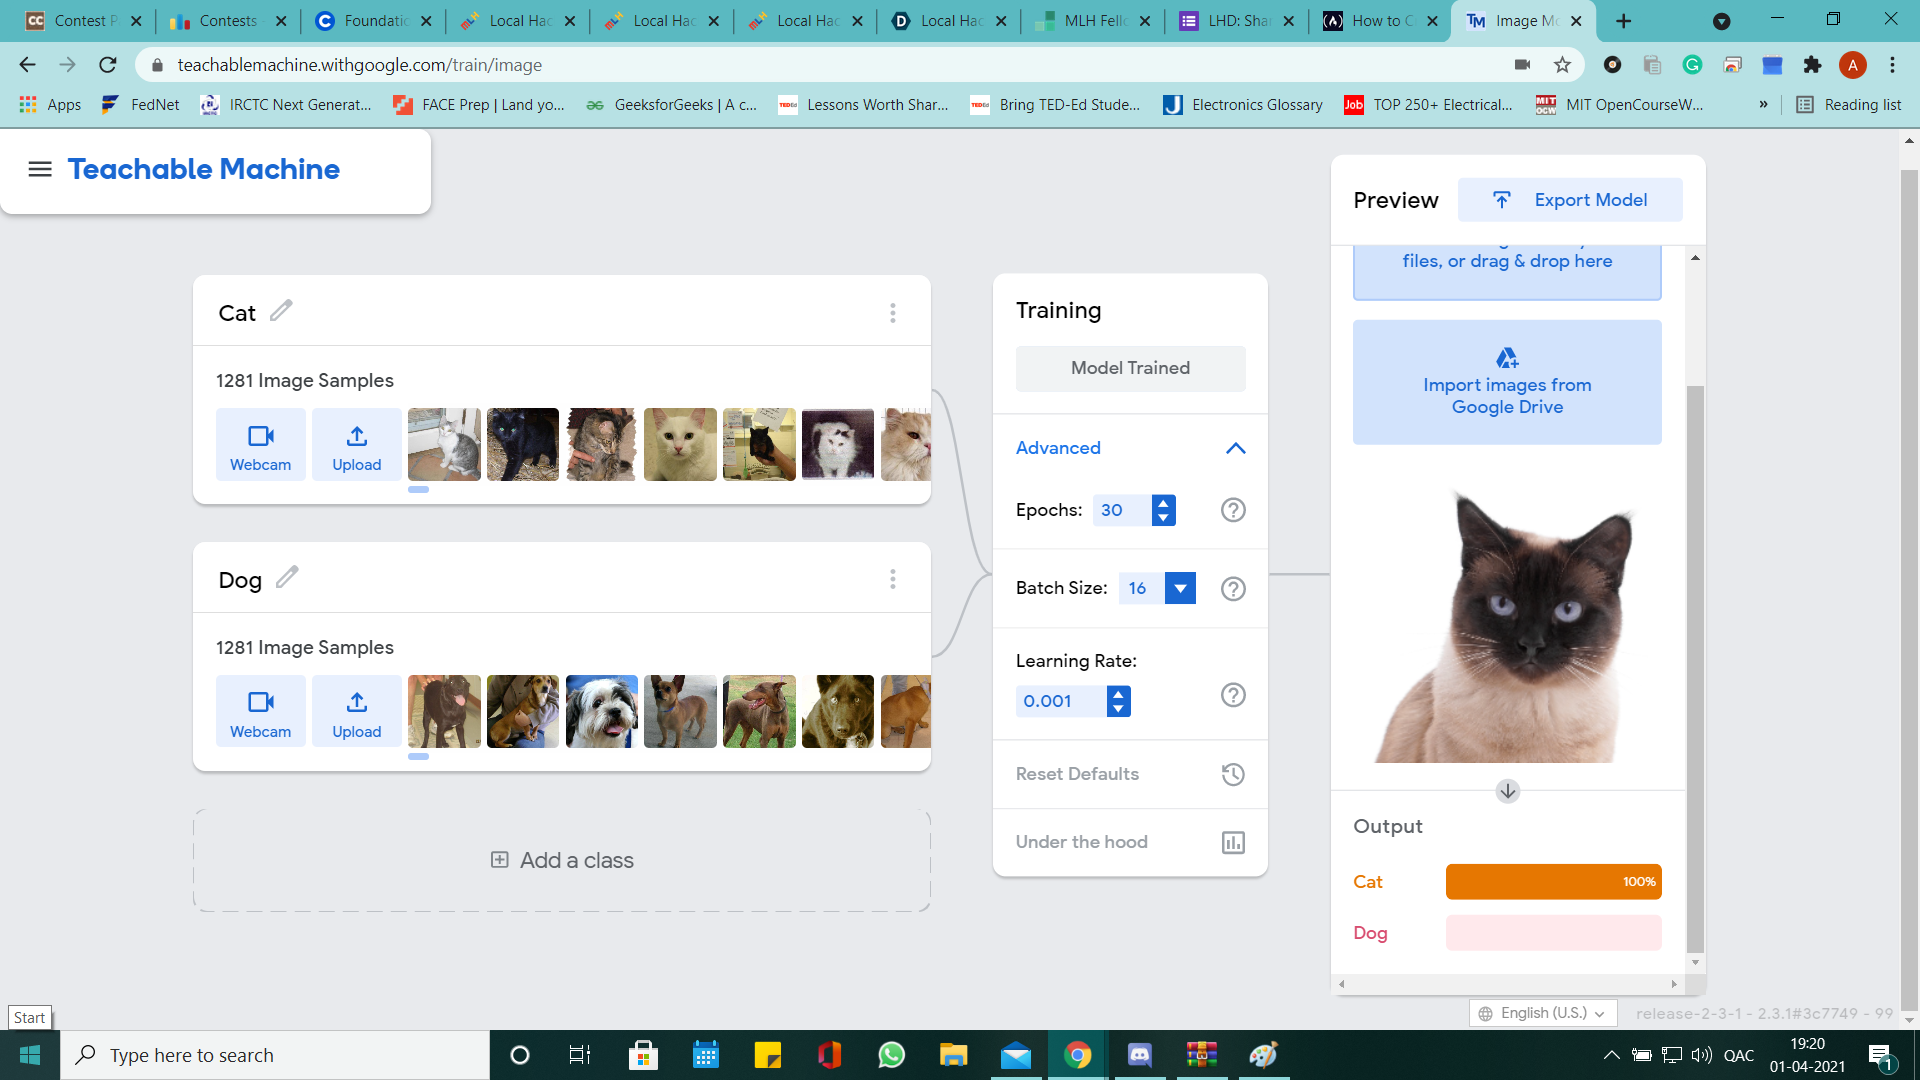
Task: Collapse the Advanced training section
Action: click(x=1235, y=448)
